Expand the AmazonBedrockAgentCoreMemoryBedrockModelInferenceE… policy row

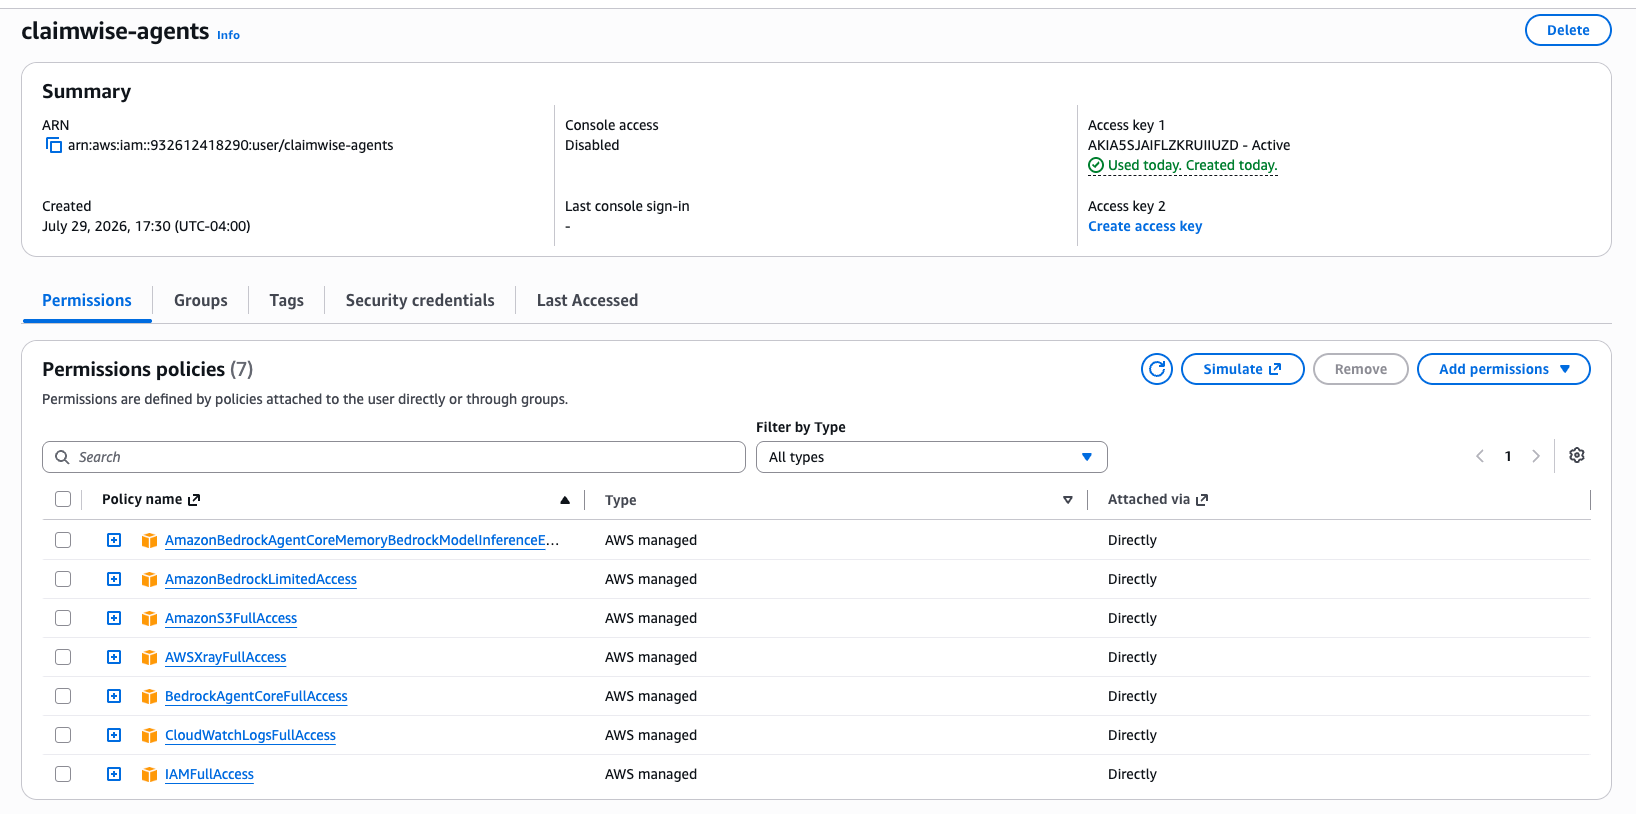pos(114,540)
